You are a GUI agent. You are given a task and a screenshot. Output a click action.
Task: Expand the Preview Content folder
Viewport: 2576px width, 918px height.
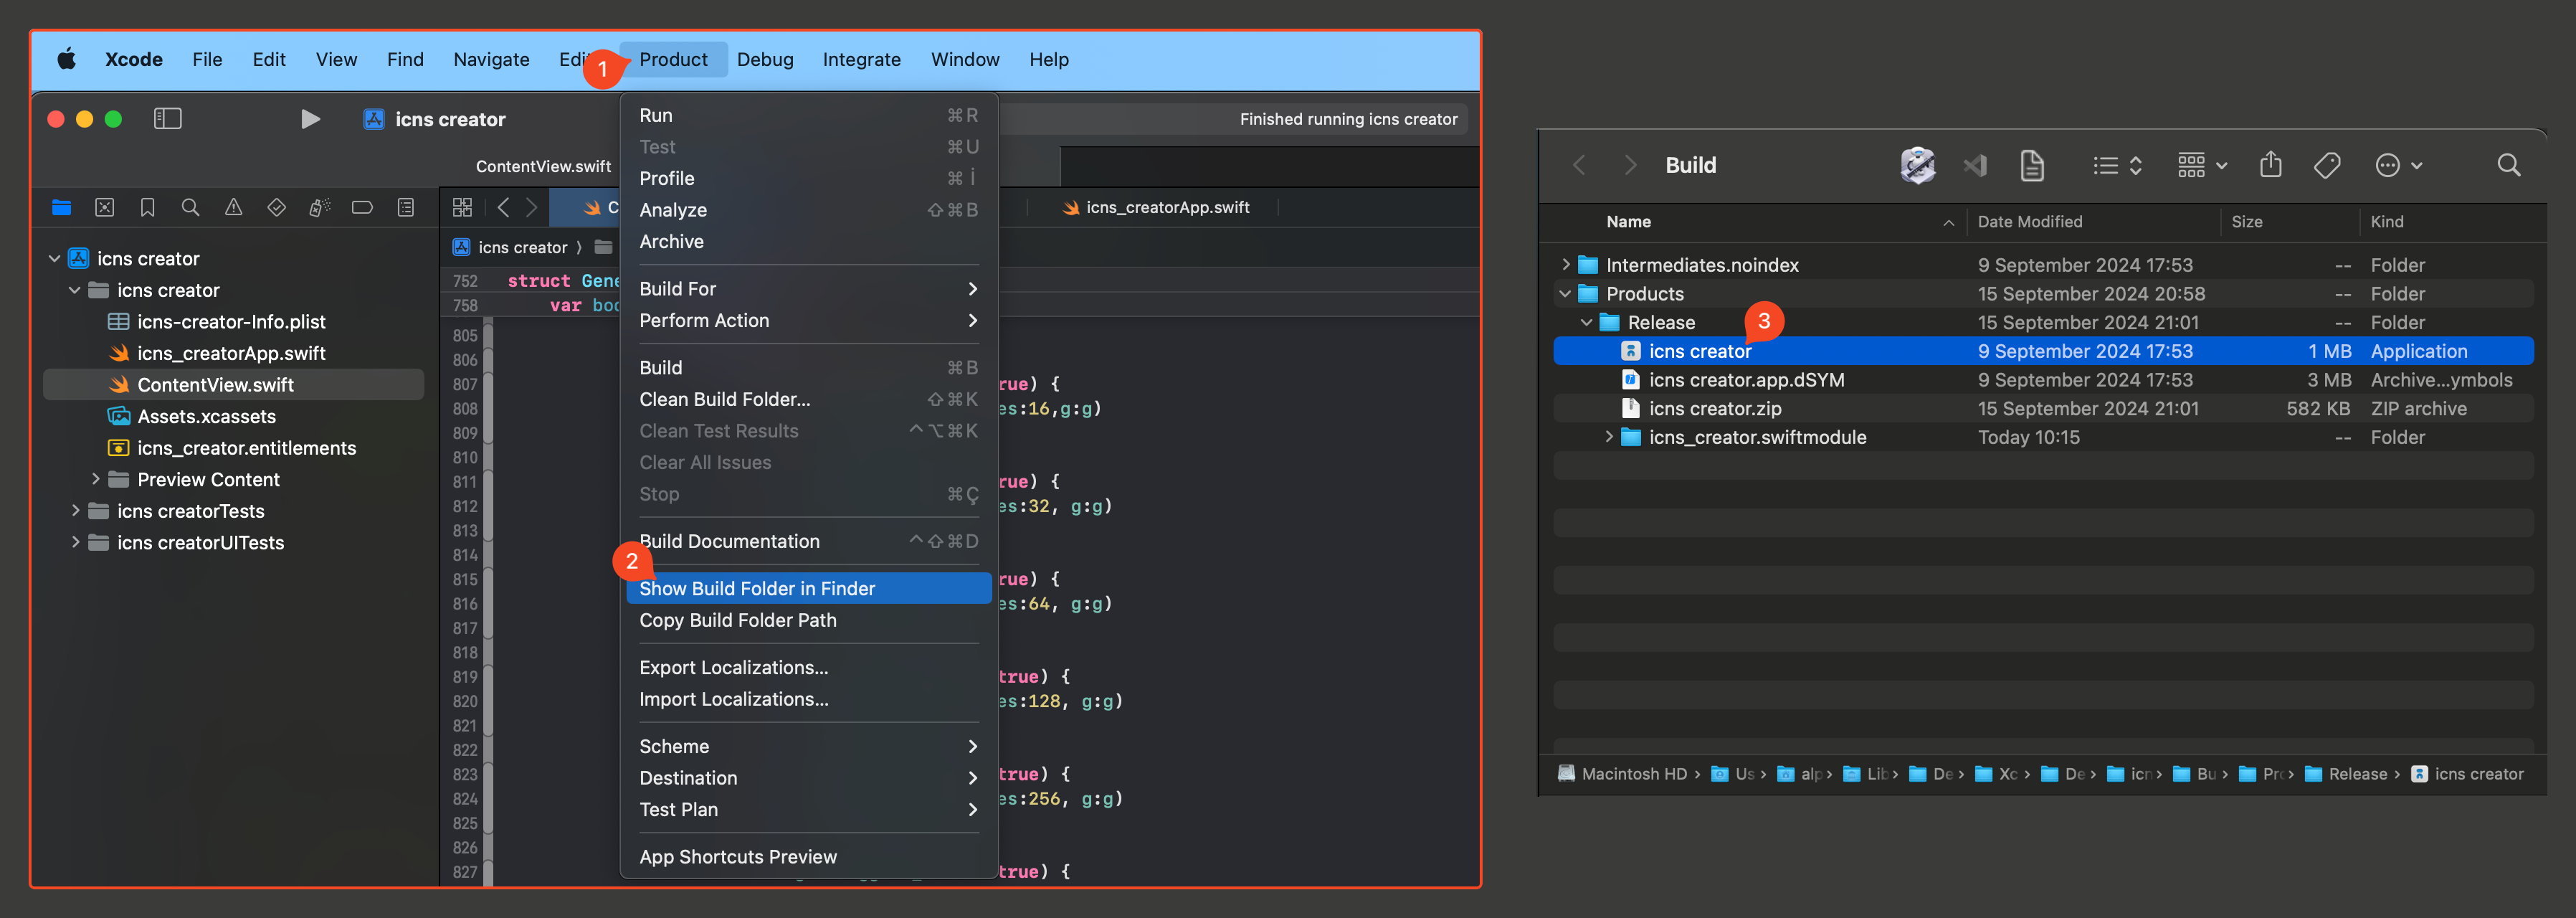pyautogui.click(x=95, y=479)
